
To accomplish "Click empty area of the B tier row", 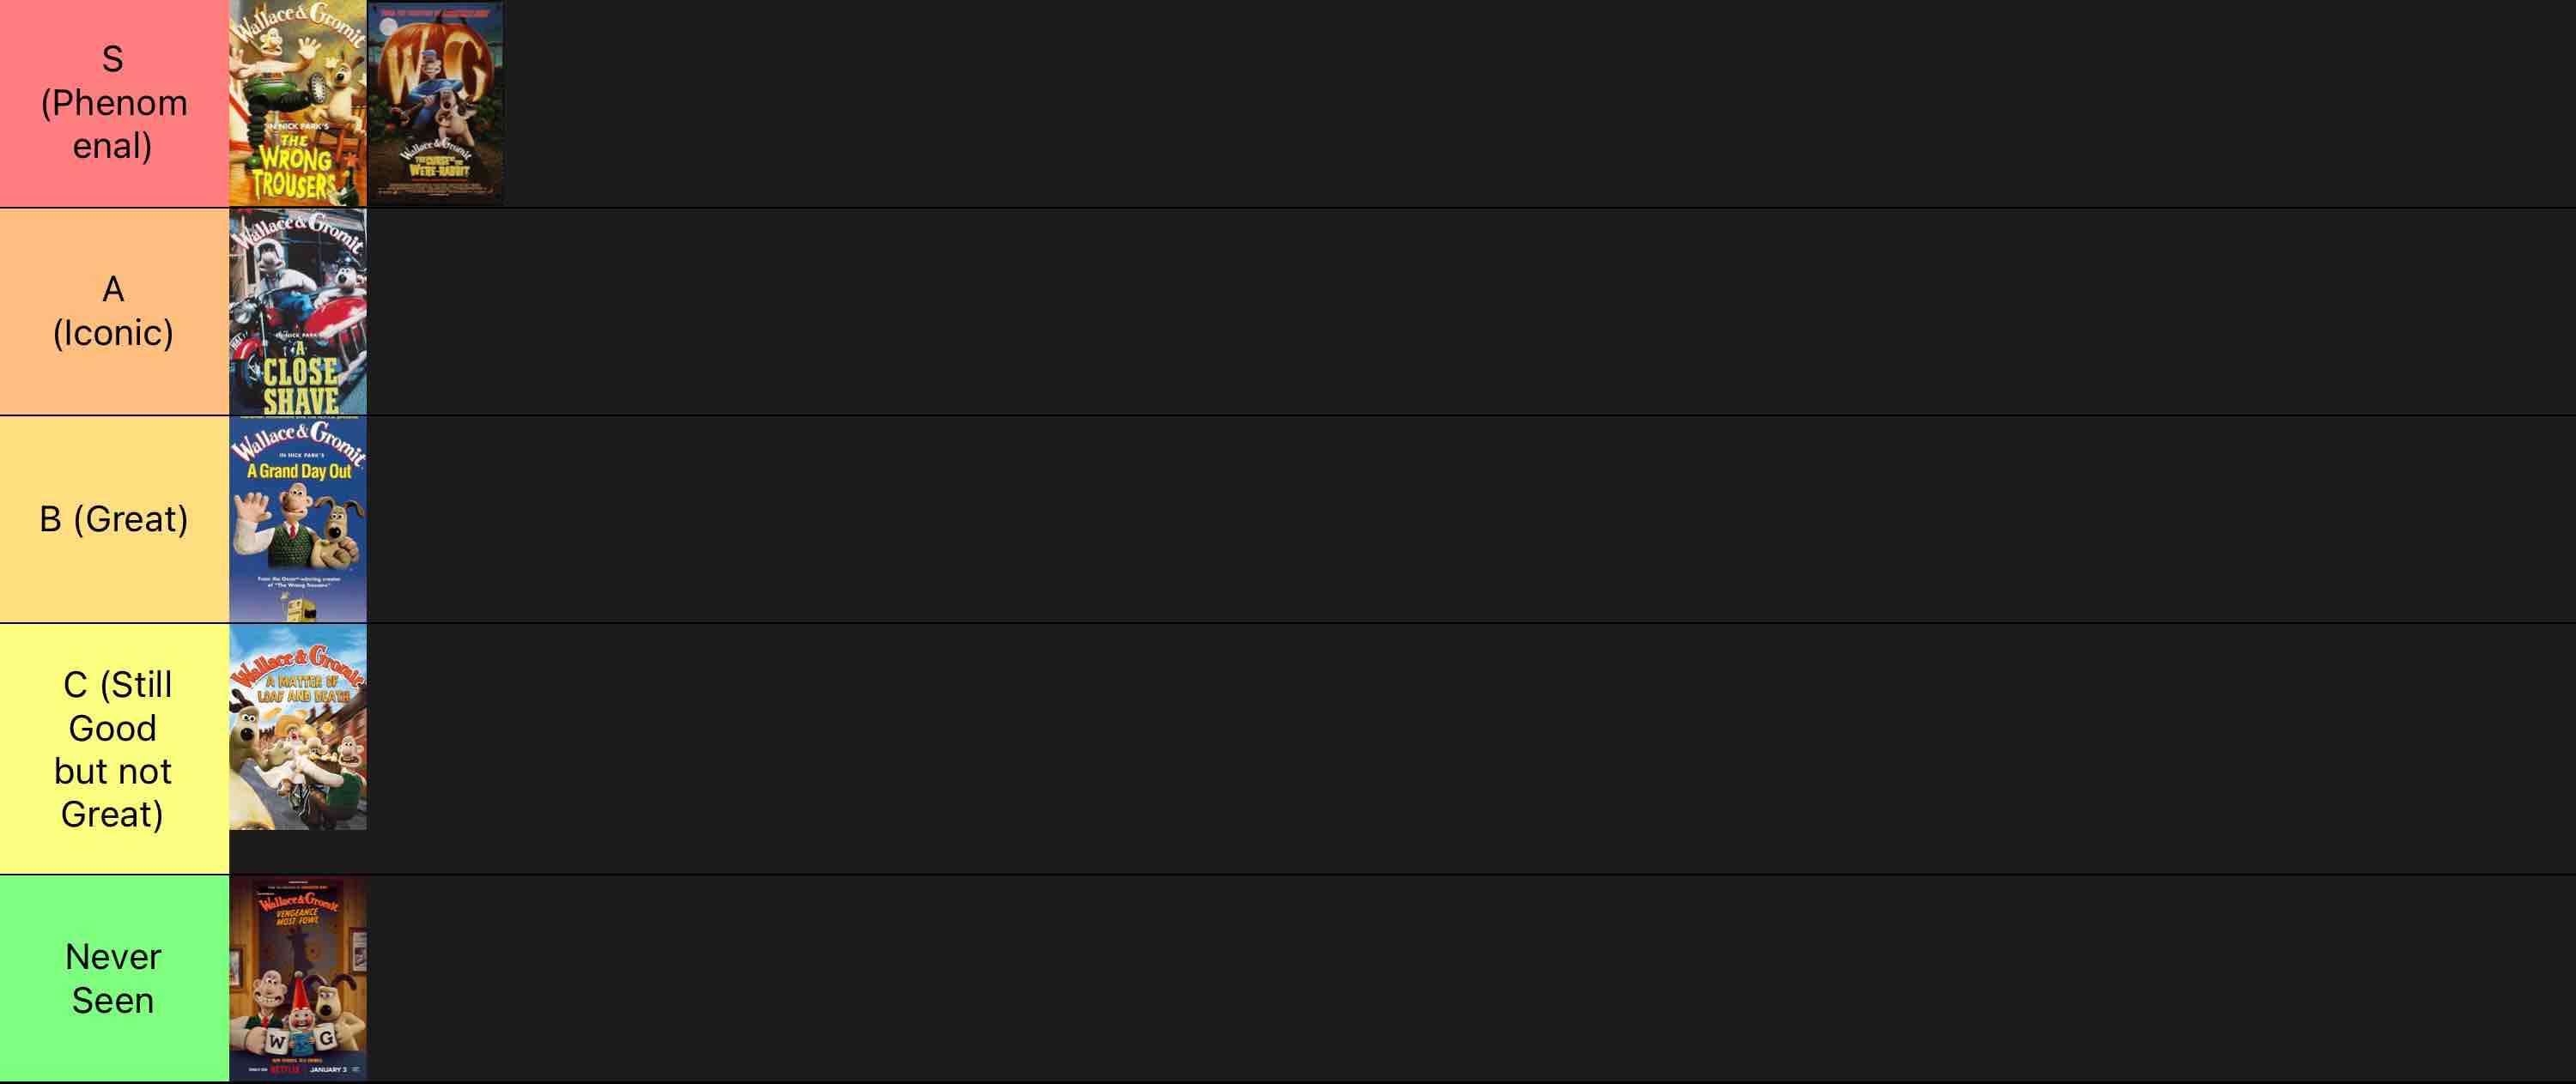I will [1471, 519].
